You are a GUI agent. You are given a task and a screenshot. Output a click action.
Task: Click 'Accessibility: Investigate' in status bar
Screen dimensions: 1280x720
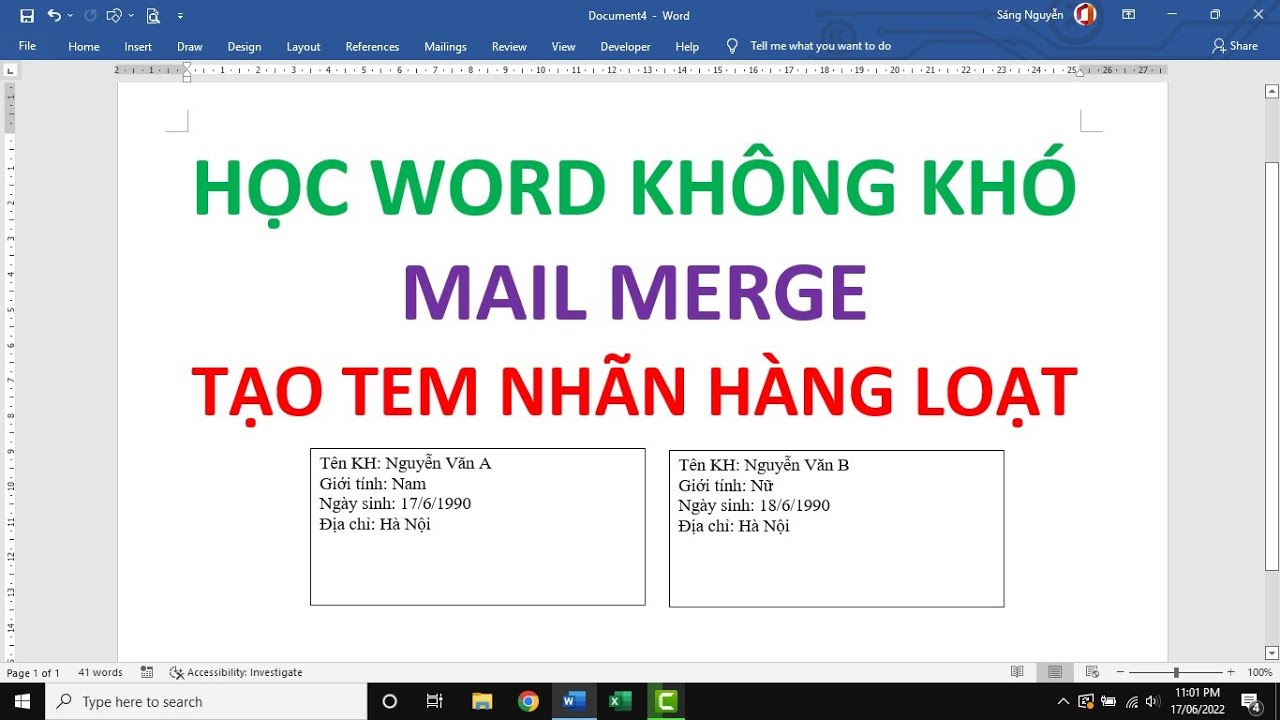[x=236, y=672]
